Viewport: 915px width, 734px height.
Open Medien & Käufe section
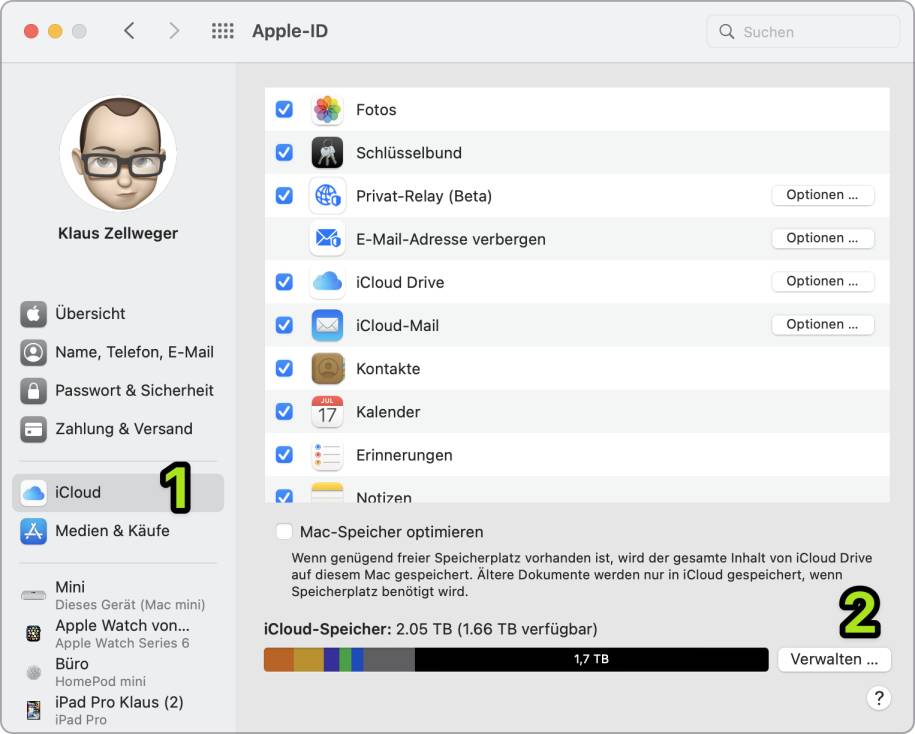[118, 532]
